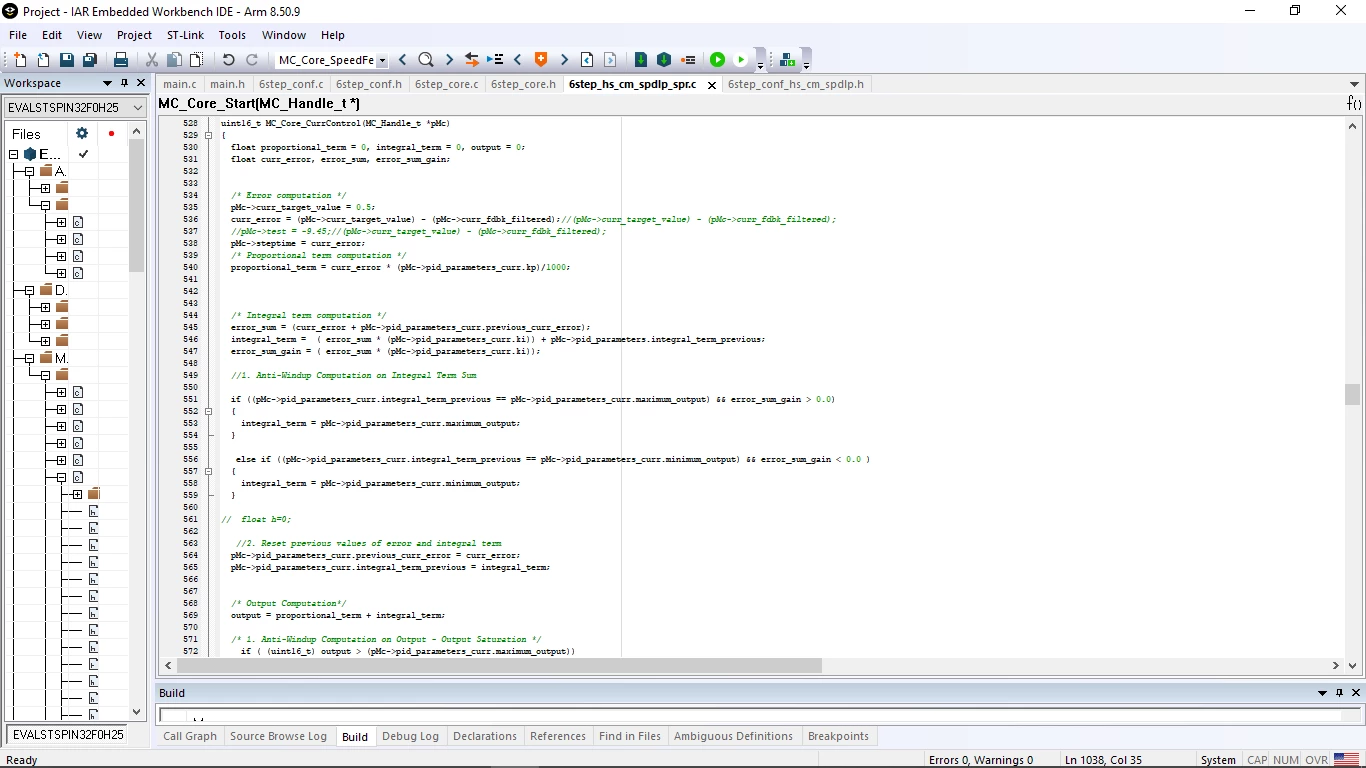1366x768 pixels.
Task: Toggle a breakpoint using the toolbar icon
Action: point(687,60)
